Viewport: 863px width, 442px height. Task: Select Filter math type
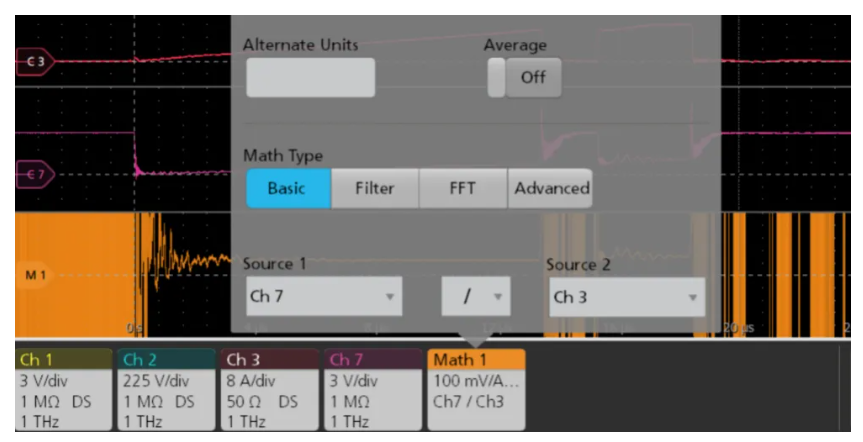[x=374, y=188]
